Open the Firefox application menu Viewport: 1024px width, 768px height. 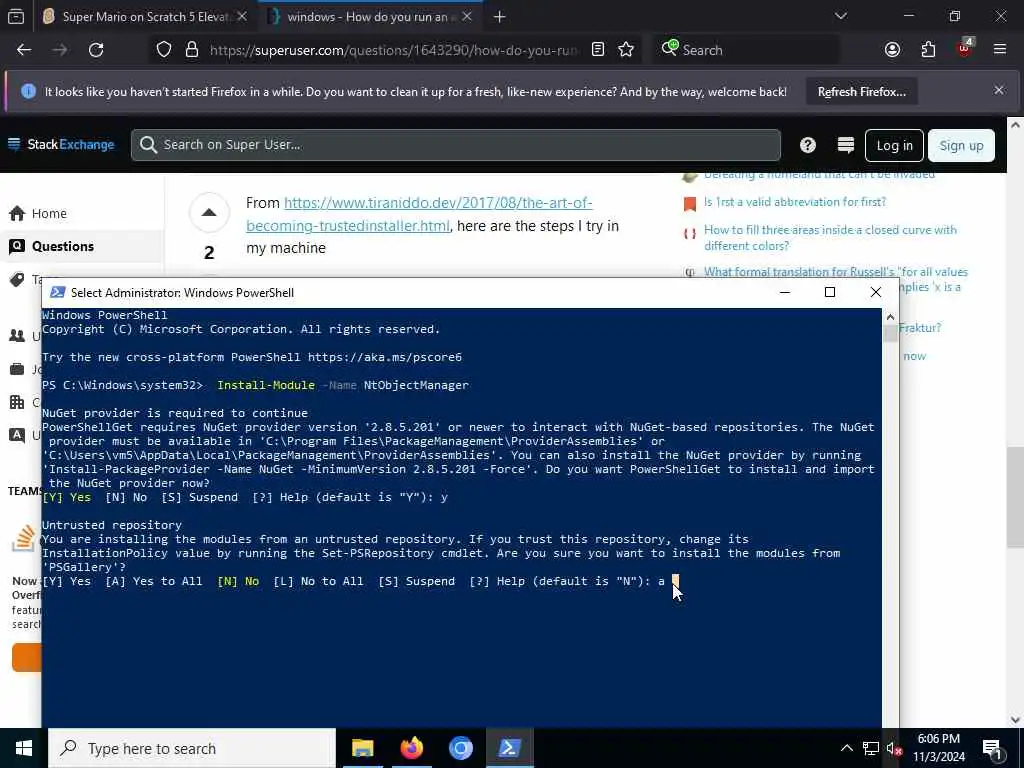[1000, 49]
